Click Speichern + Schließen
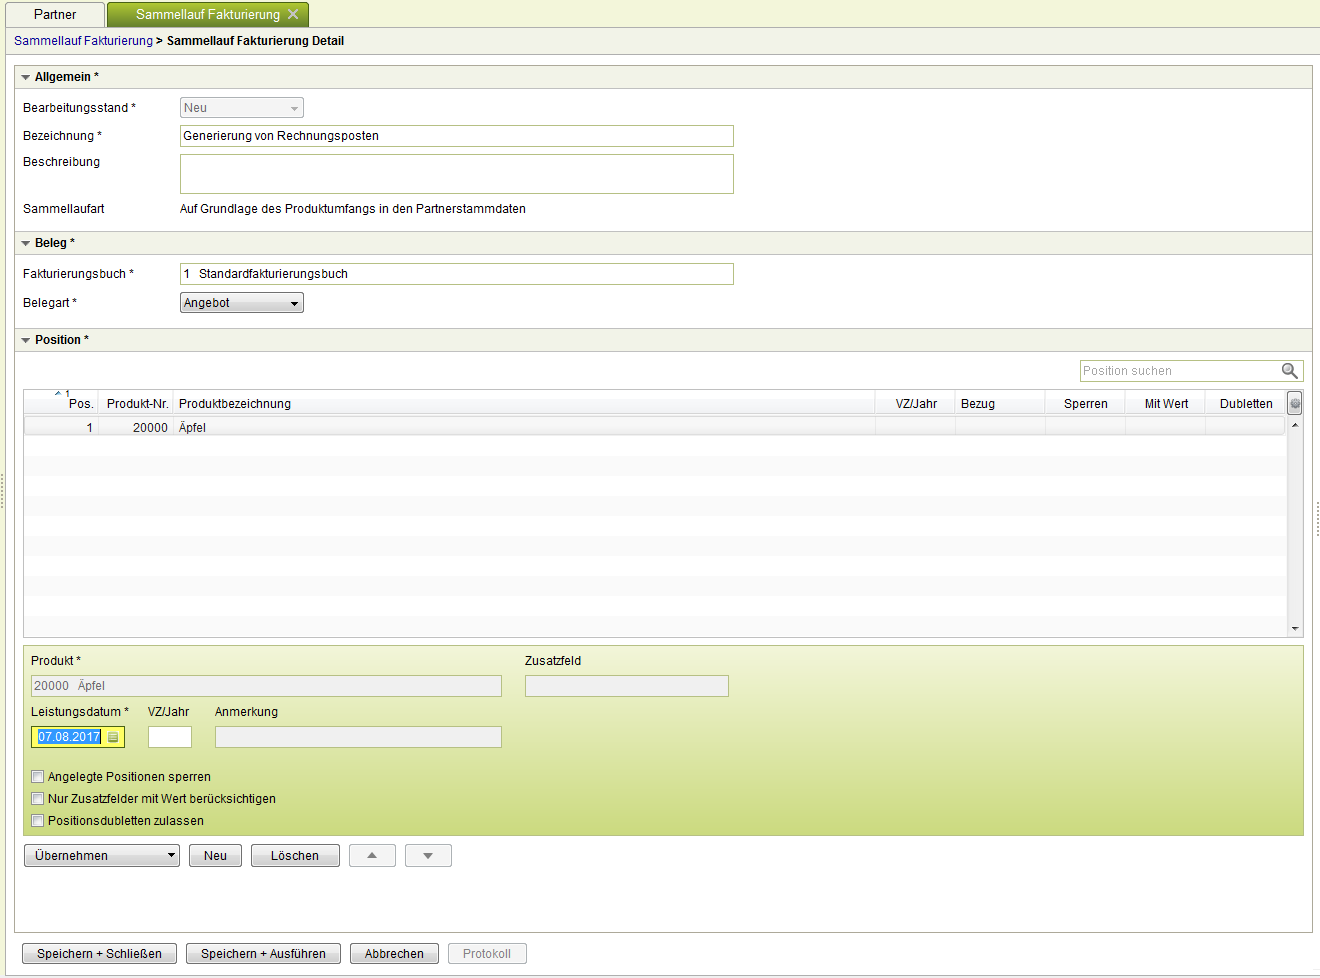Viewport: 1320px width, 978px height. pyautogui.click(x=99, y=954)
